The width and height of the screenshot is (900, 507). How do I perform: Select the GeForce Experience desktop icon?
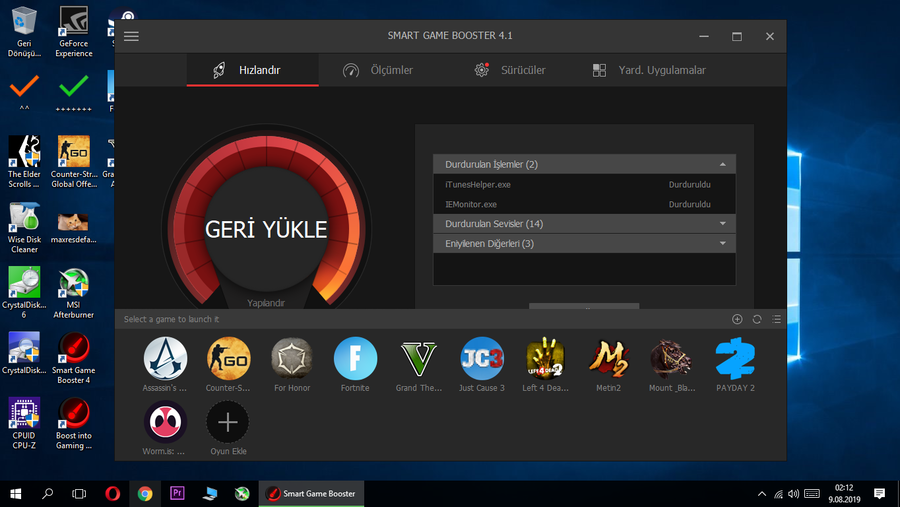tap(73, 32)
